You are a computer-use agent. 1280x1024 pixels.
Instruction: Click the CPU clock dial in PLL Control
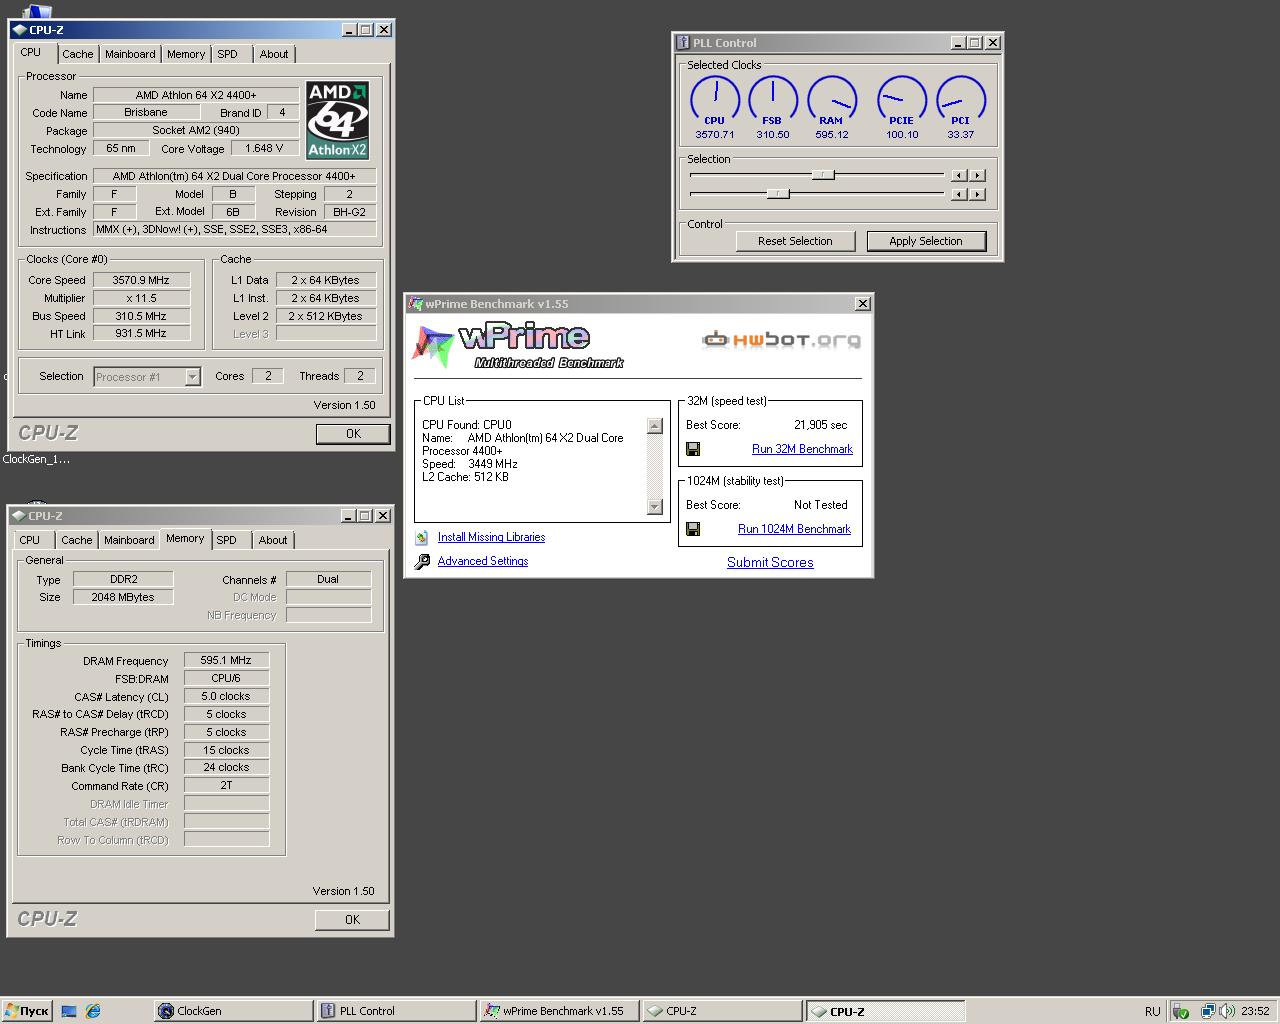[x=714, y=101]
